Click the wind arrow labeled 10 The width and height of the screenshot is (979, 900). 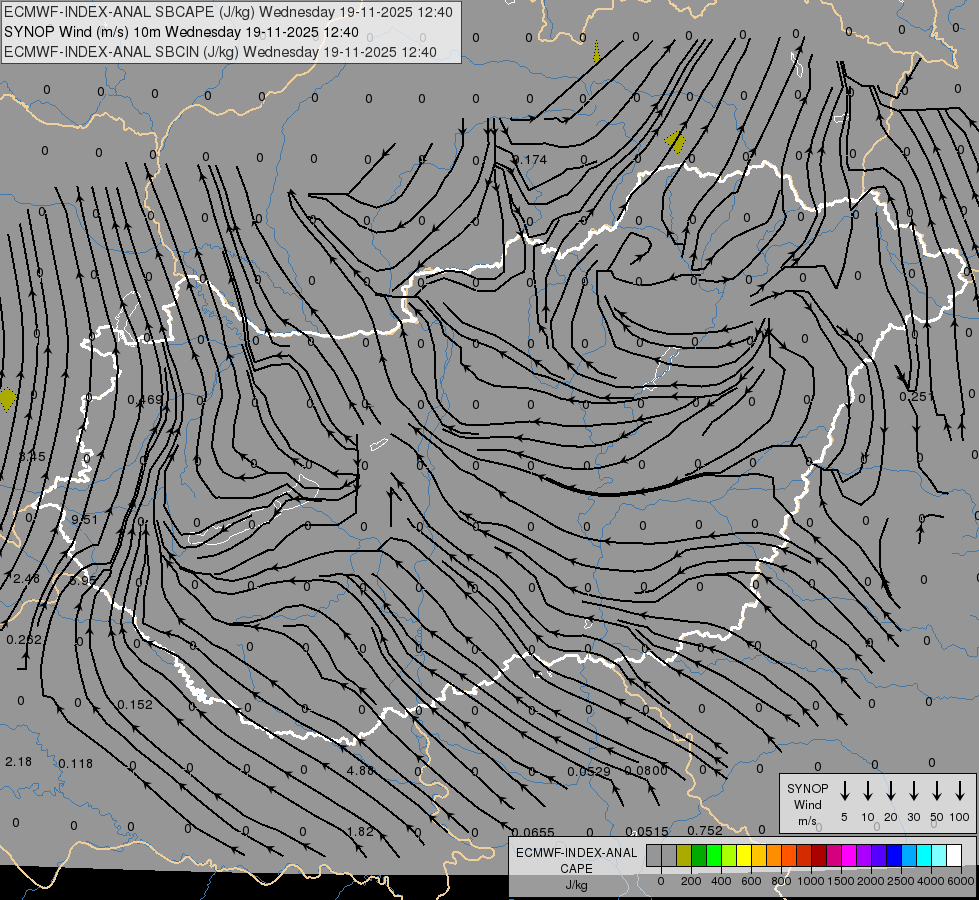coord(867,791)
